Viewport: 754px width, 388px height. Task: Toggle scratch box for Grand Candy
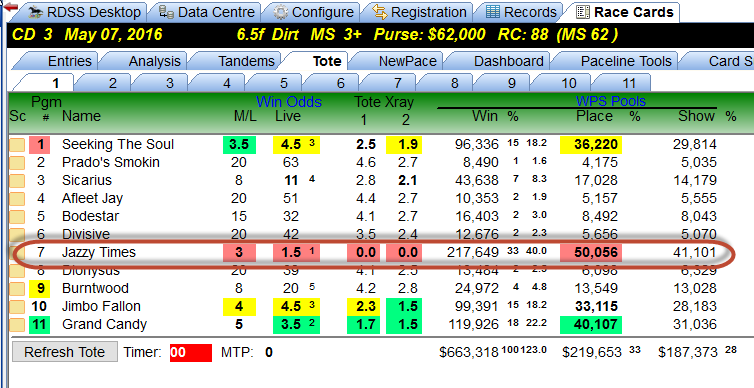click(x=17, y=325)
